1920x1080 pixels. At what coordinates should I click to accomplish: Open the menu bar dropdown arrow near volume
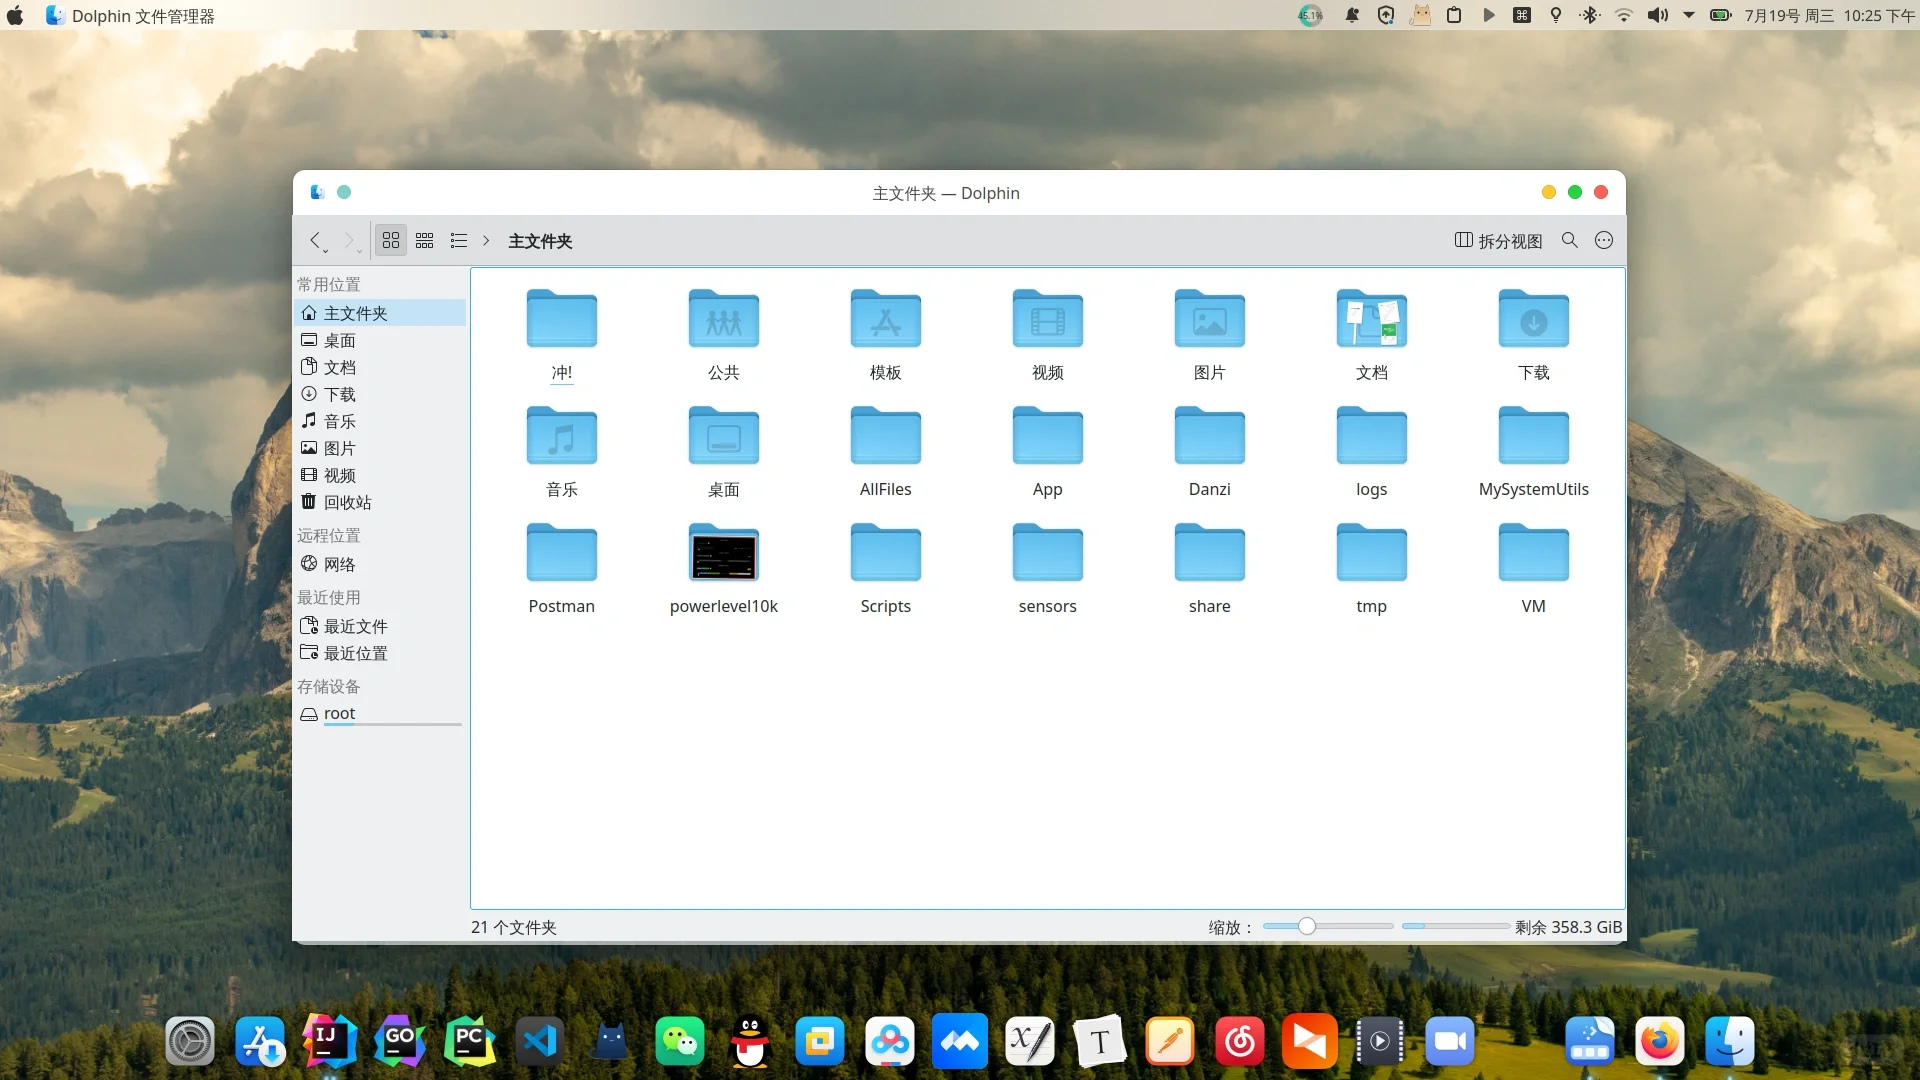pos(1690,15)
